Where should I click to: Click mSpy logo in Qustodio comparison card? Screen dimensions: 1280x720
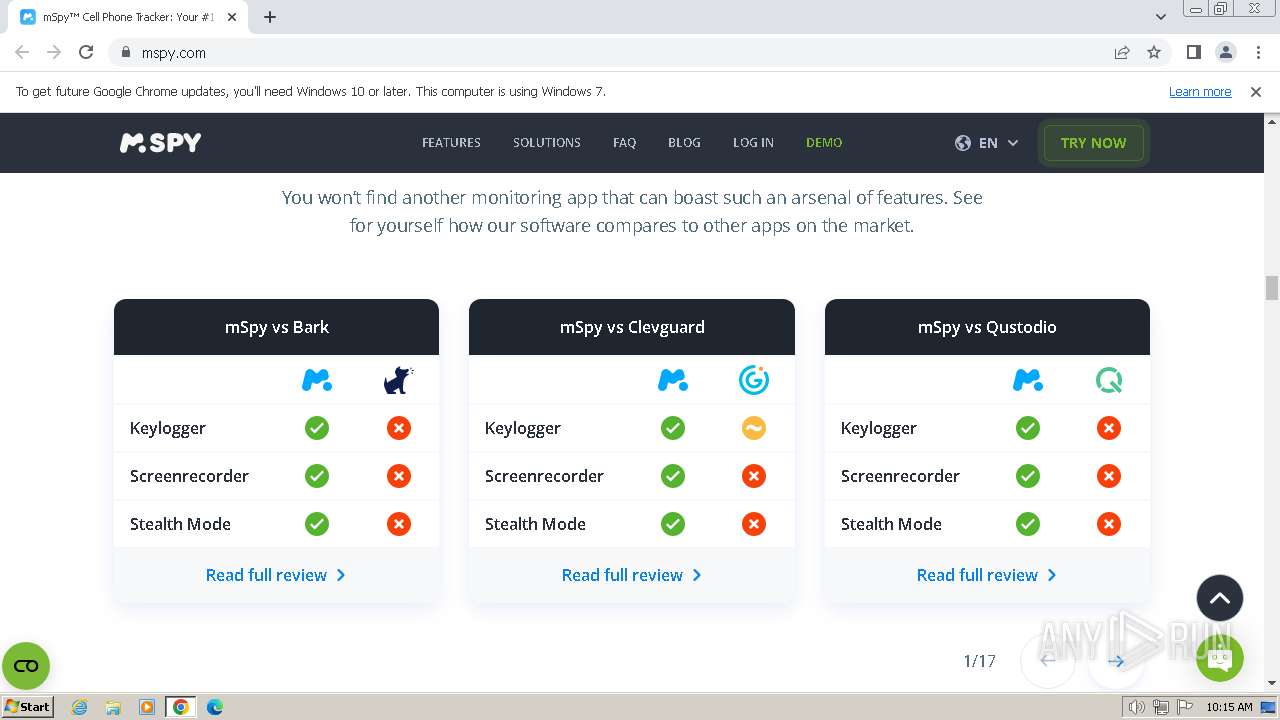coord(1028,380)
